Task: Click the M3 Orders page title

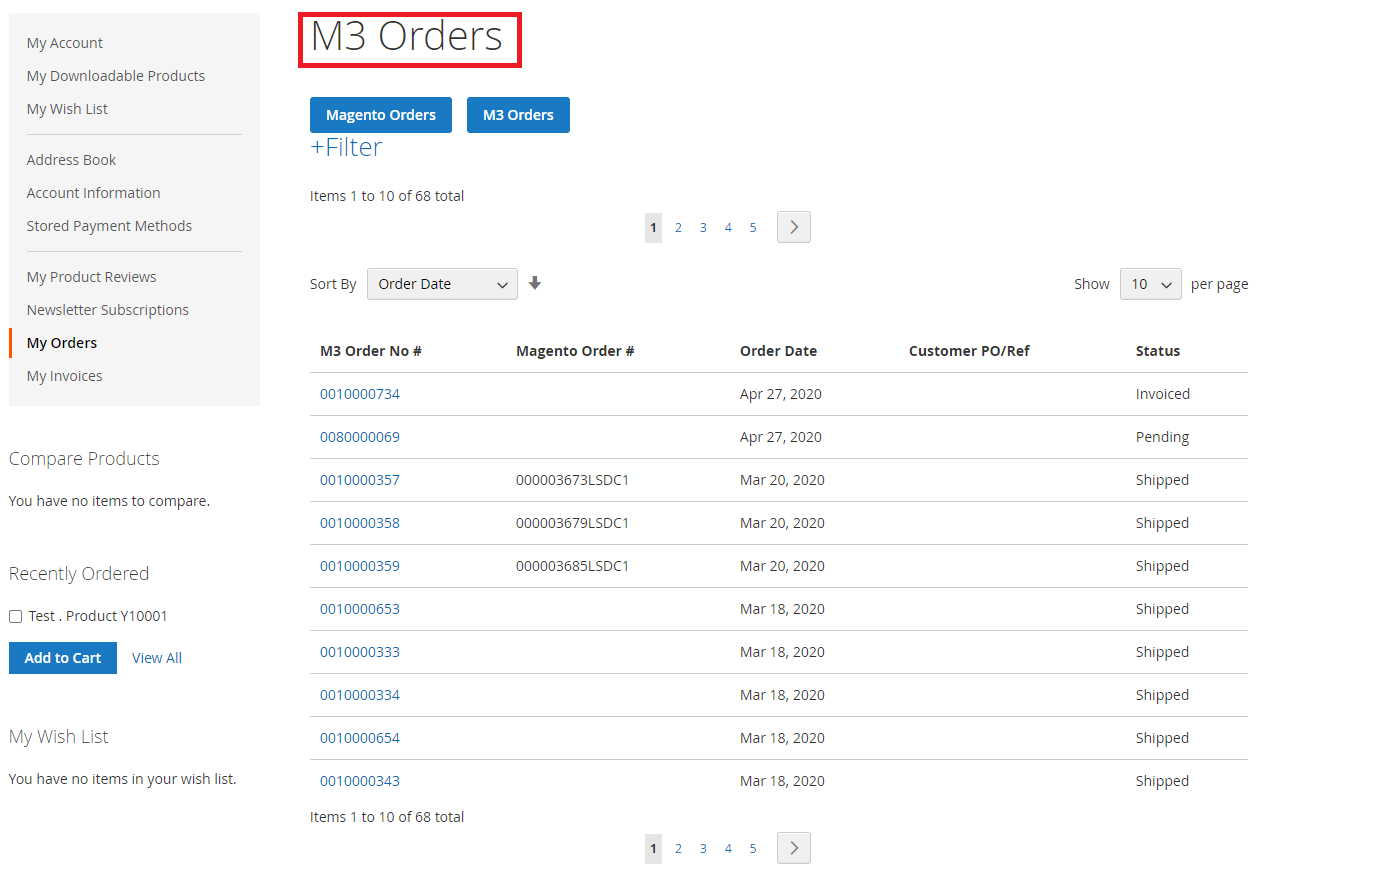Action: pos(407,37)
